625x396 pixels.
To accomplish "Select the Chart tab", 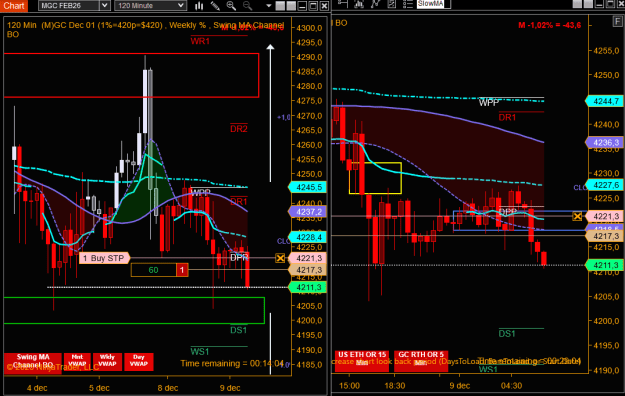I will 14,6.
